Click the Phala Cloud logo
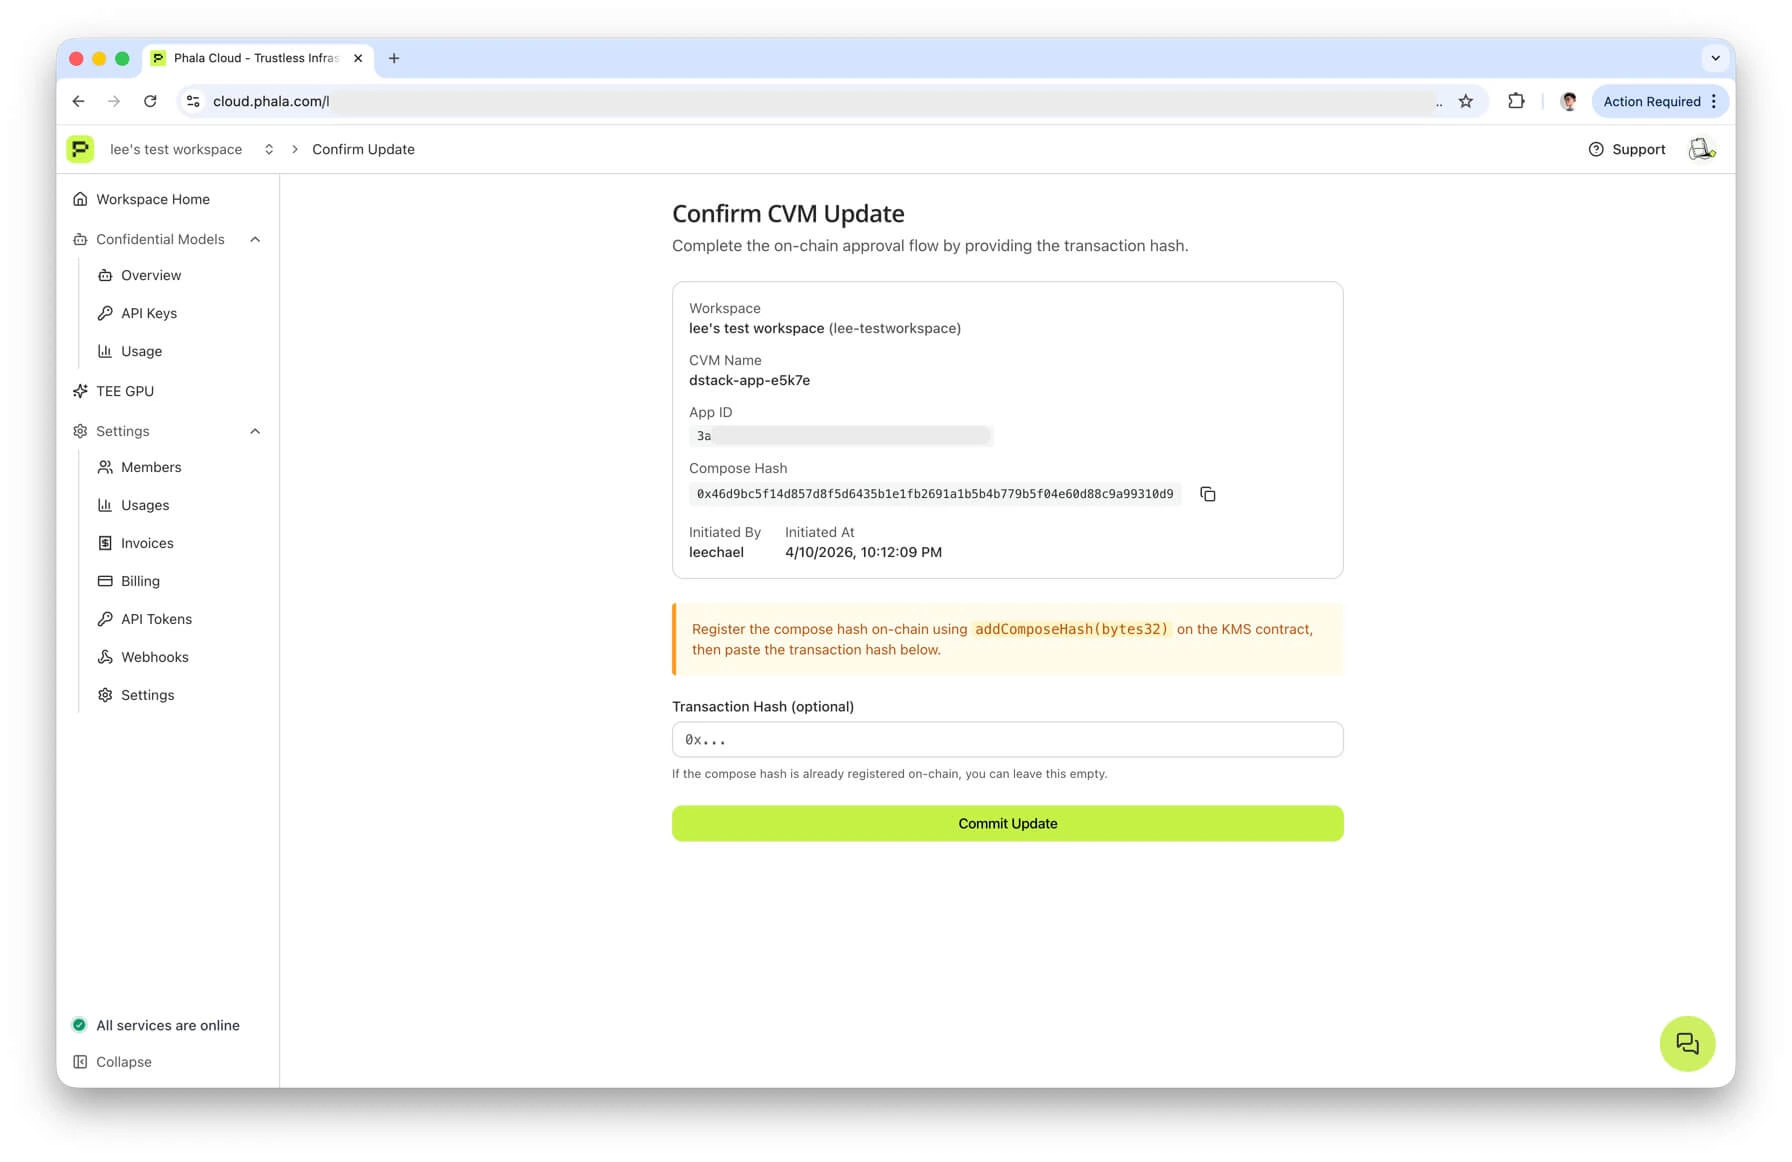1792x1162 pixels. [x=80, y=149]
